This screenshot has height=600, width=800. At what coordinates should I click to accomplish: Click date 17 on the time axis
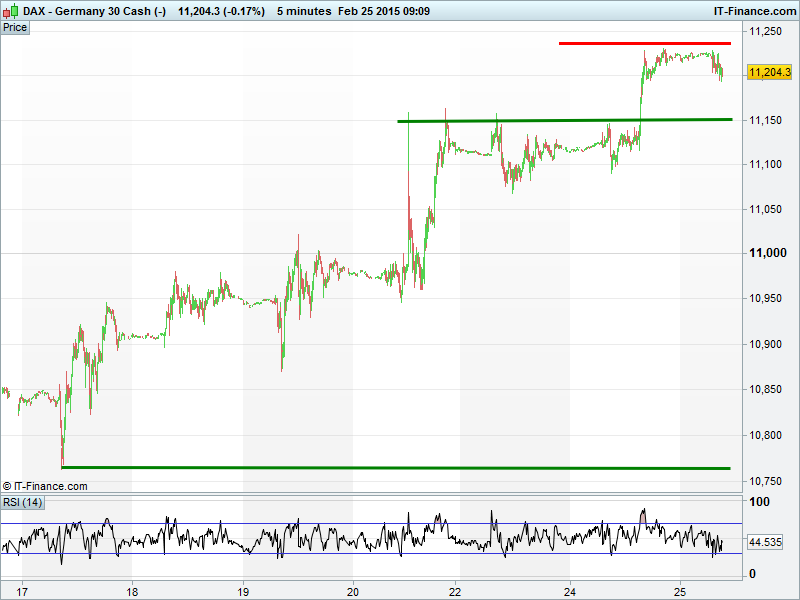pos(23,590)
